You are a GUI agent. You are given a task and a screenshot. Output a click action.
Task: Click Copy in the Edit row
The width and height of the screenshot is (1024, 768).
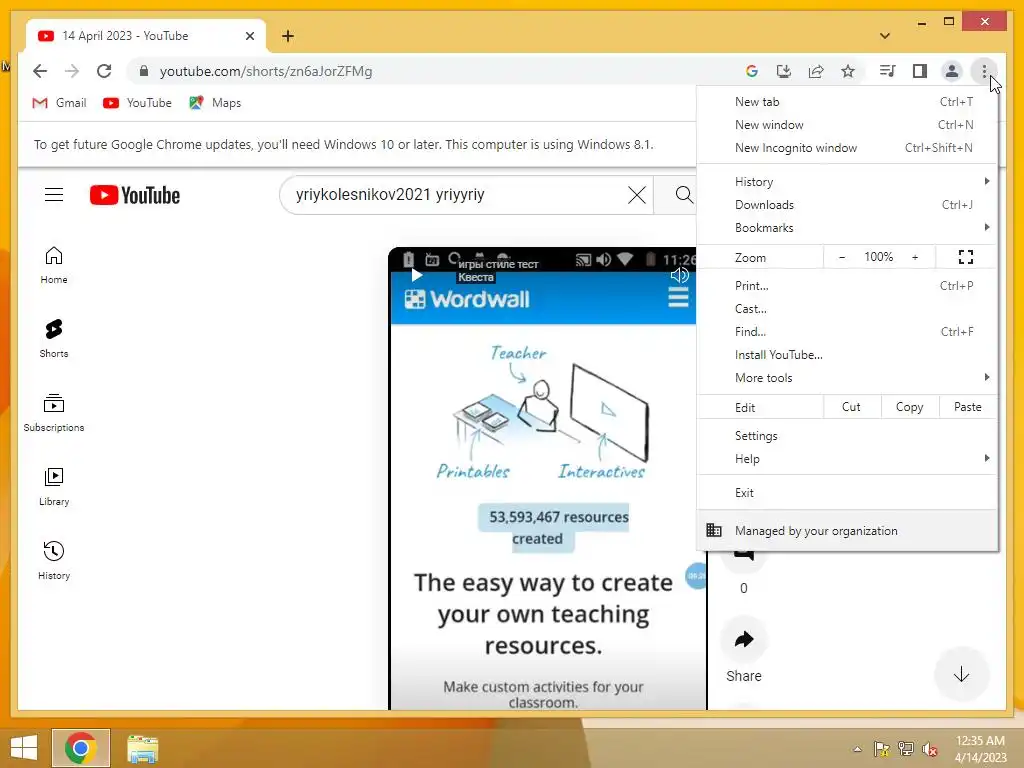click(x=910, y=407)
